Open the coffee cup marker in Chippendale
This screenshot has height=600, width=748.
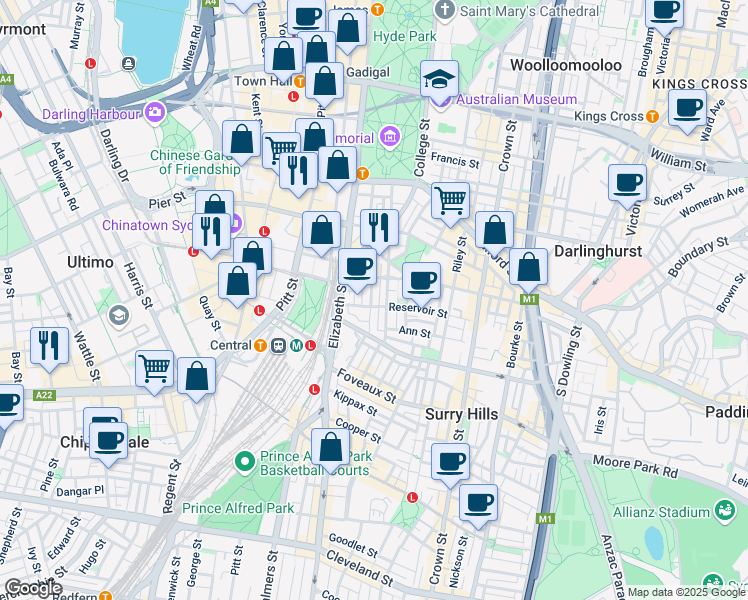[109, 441]
